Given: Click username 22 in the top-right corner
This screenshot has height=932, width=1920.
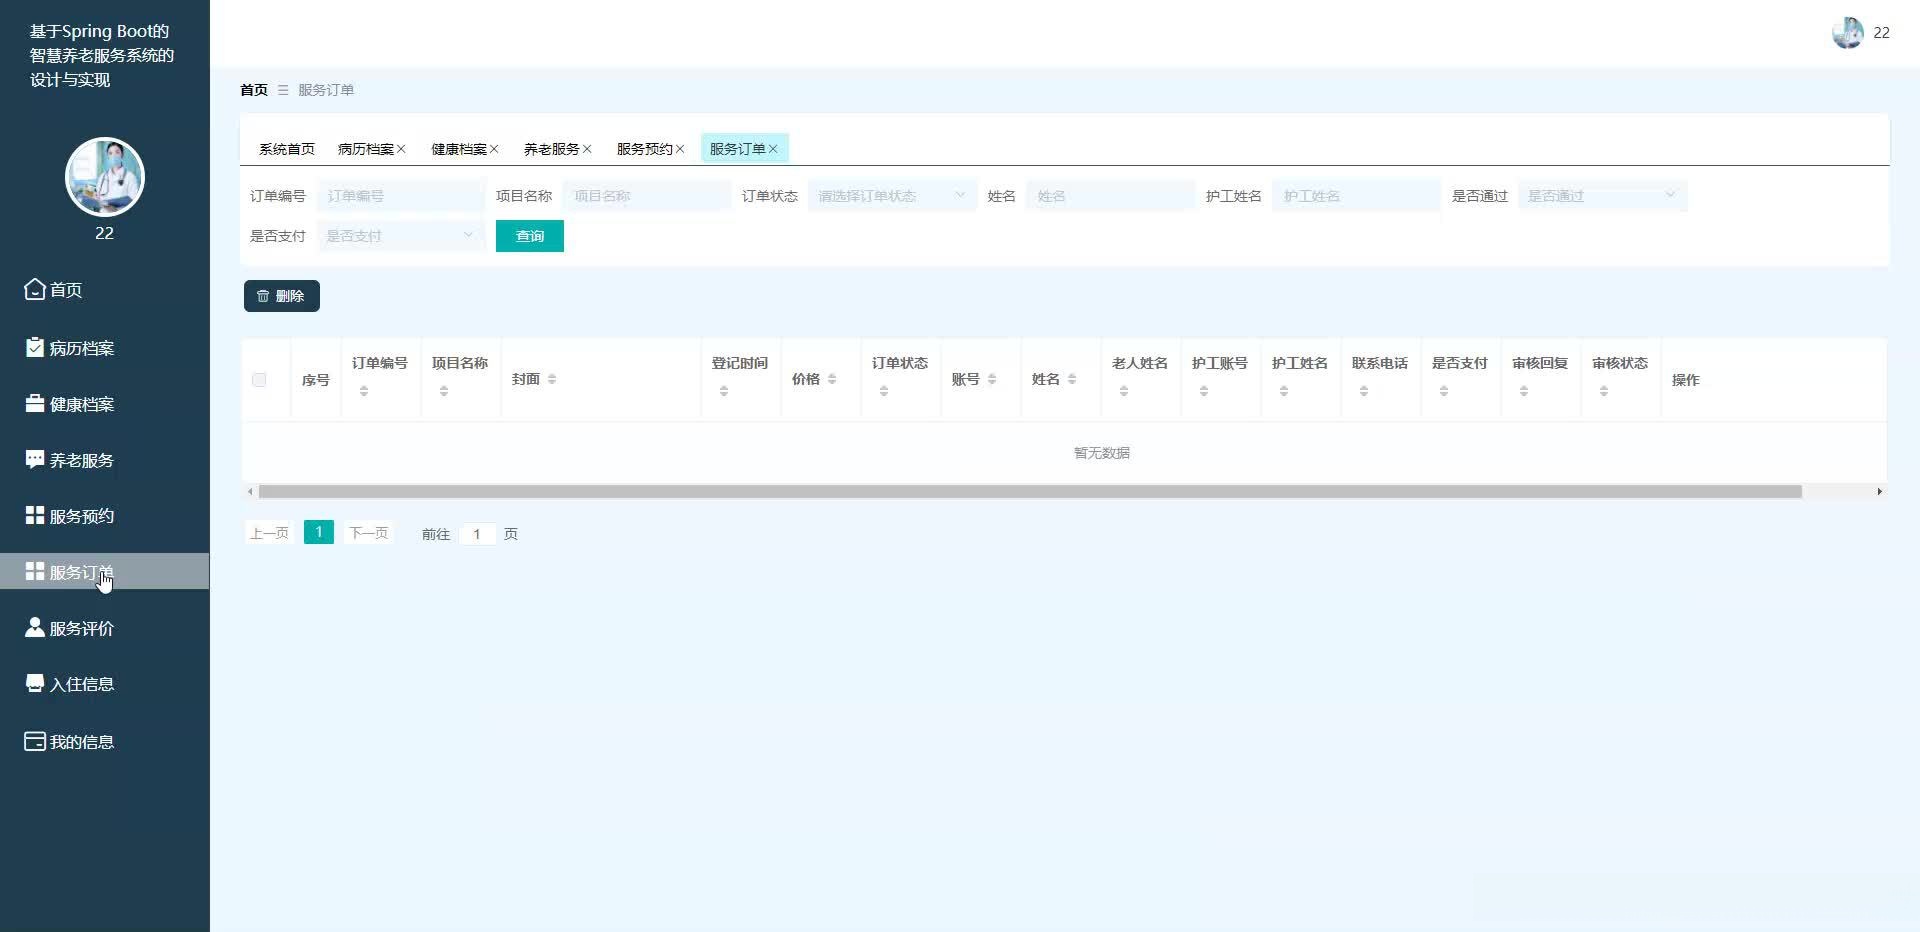Looking at the screenshot, I should [x=1881, y=33].
